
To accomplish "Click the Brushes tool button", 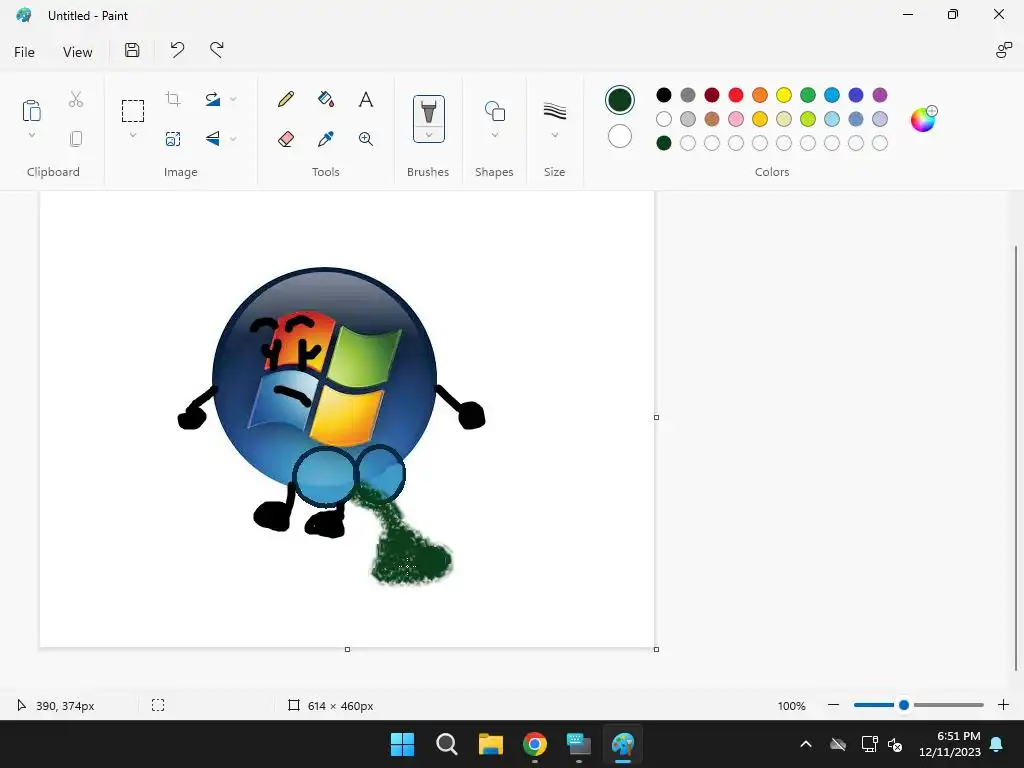I will coord(428,111).
